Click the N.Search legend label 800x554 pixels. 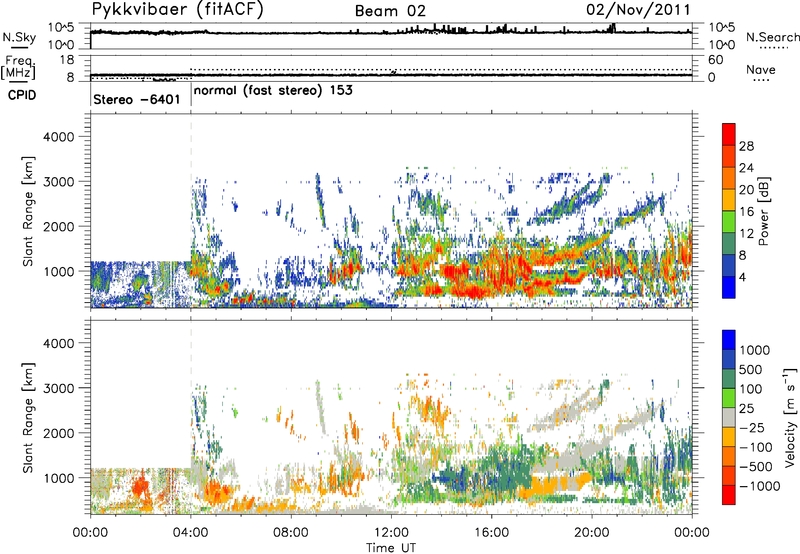772,37
